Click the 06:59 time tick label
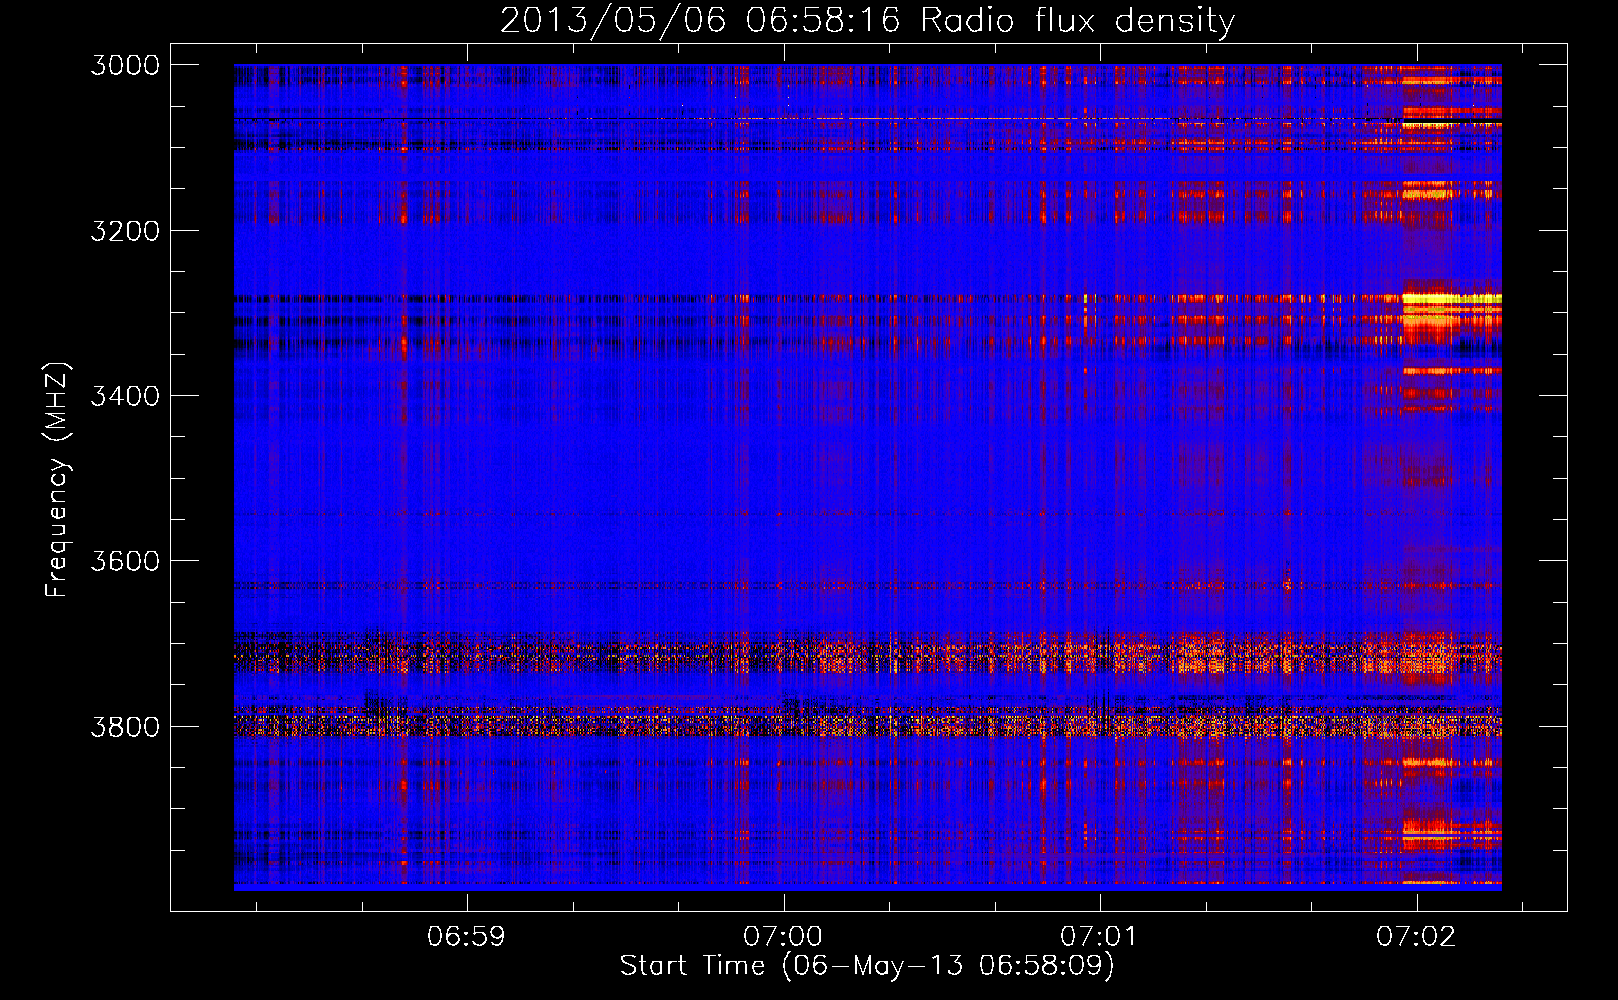Image resolution: width=1618 pixels, height=1000 pixels. [466, 936]
